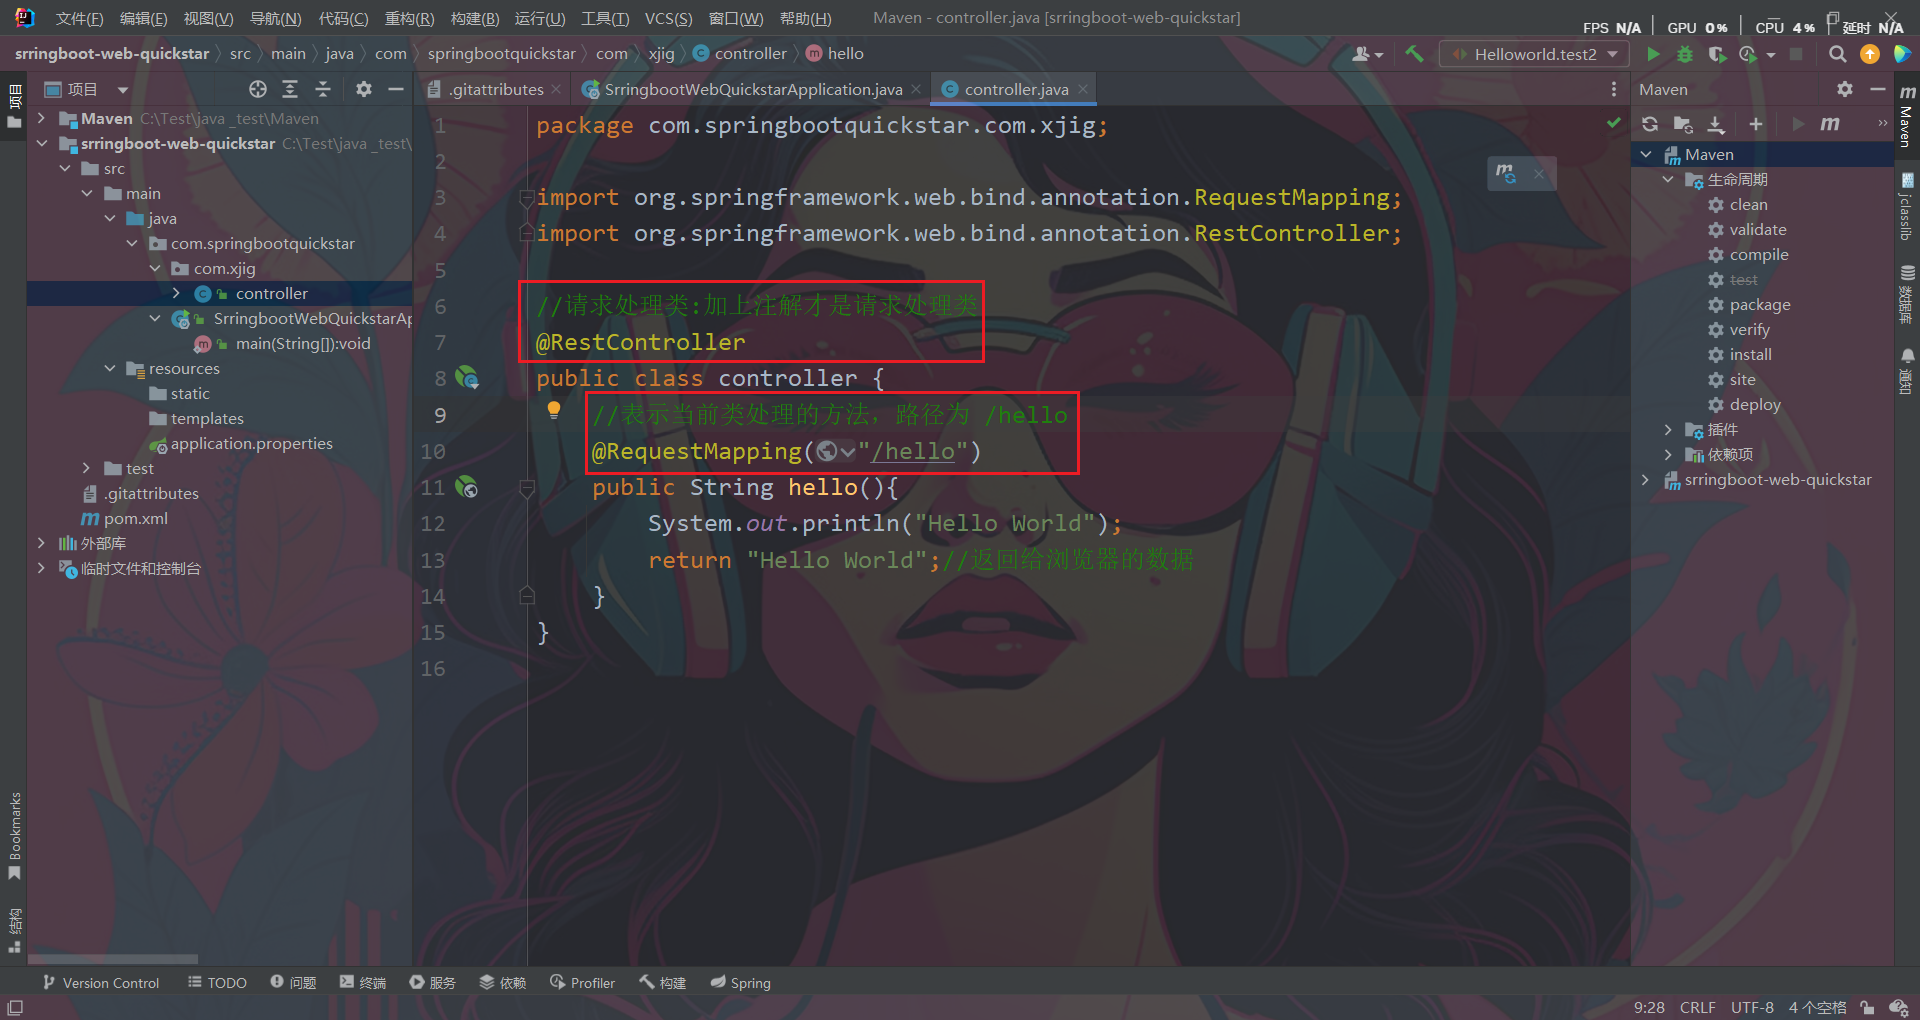The width and height of the screenshot is (1920, 1020).
Task: Expand the Maven module node in Project tree
Action: (x=42, y=118)
